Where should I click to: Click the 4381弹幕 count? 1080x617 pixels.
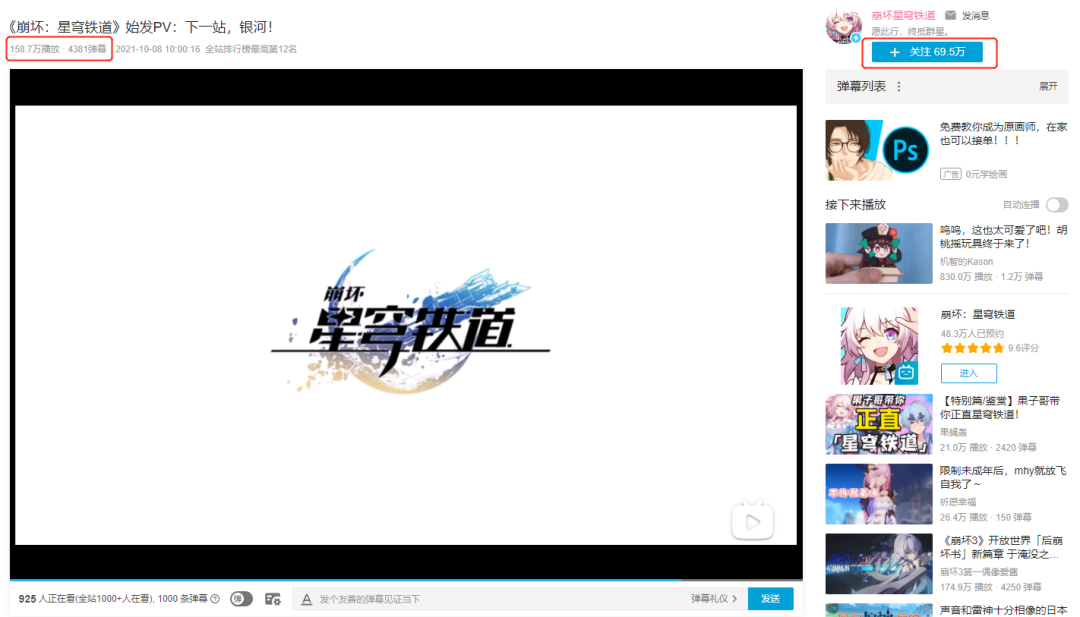click(x=87, y=49)
